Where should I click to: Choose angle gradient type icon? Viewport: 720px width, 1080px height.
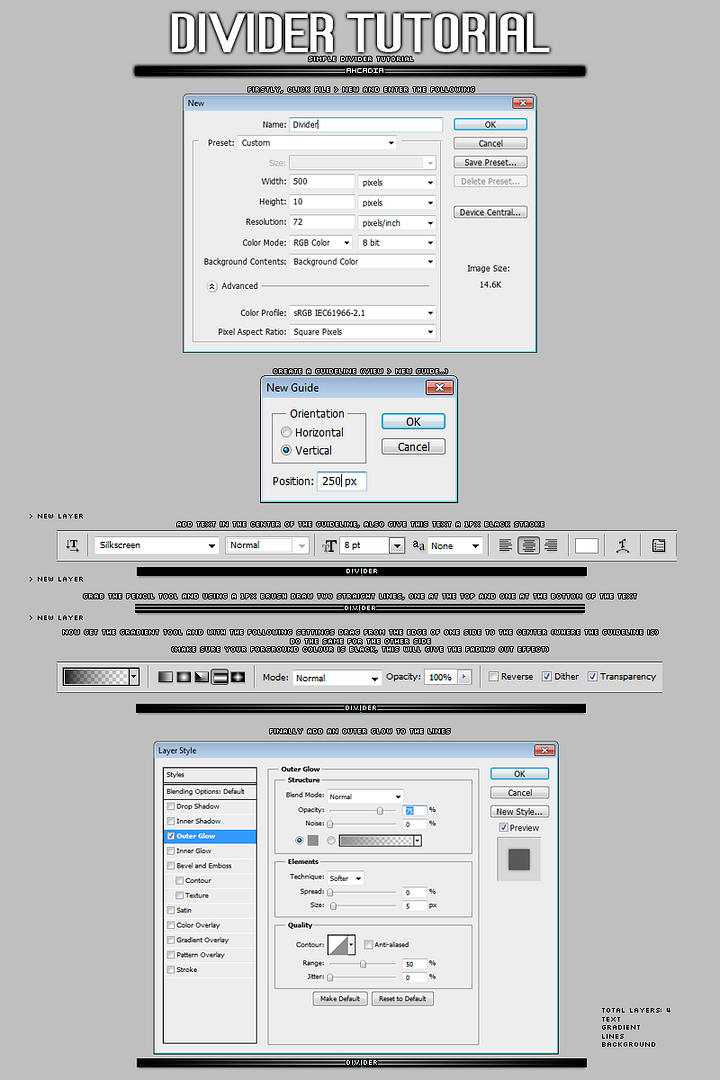coord(201,677)
